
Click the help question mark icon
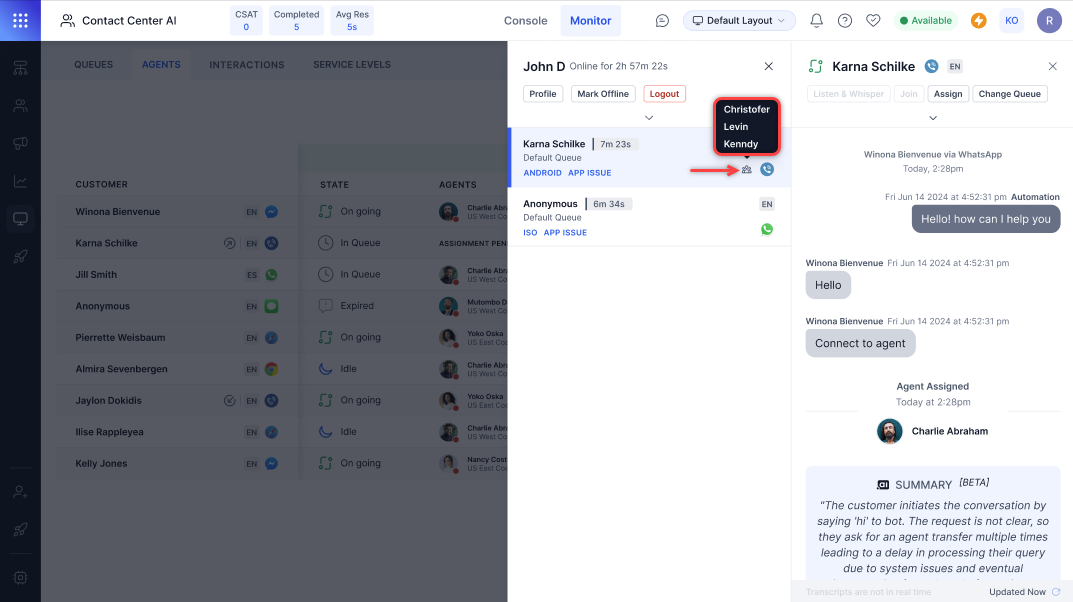845,21
